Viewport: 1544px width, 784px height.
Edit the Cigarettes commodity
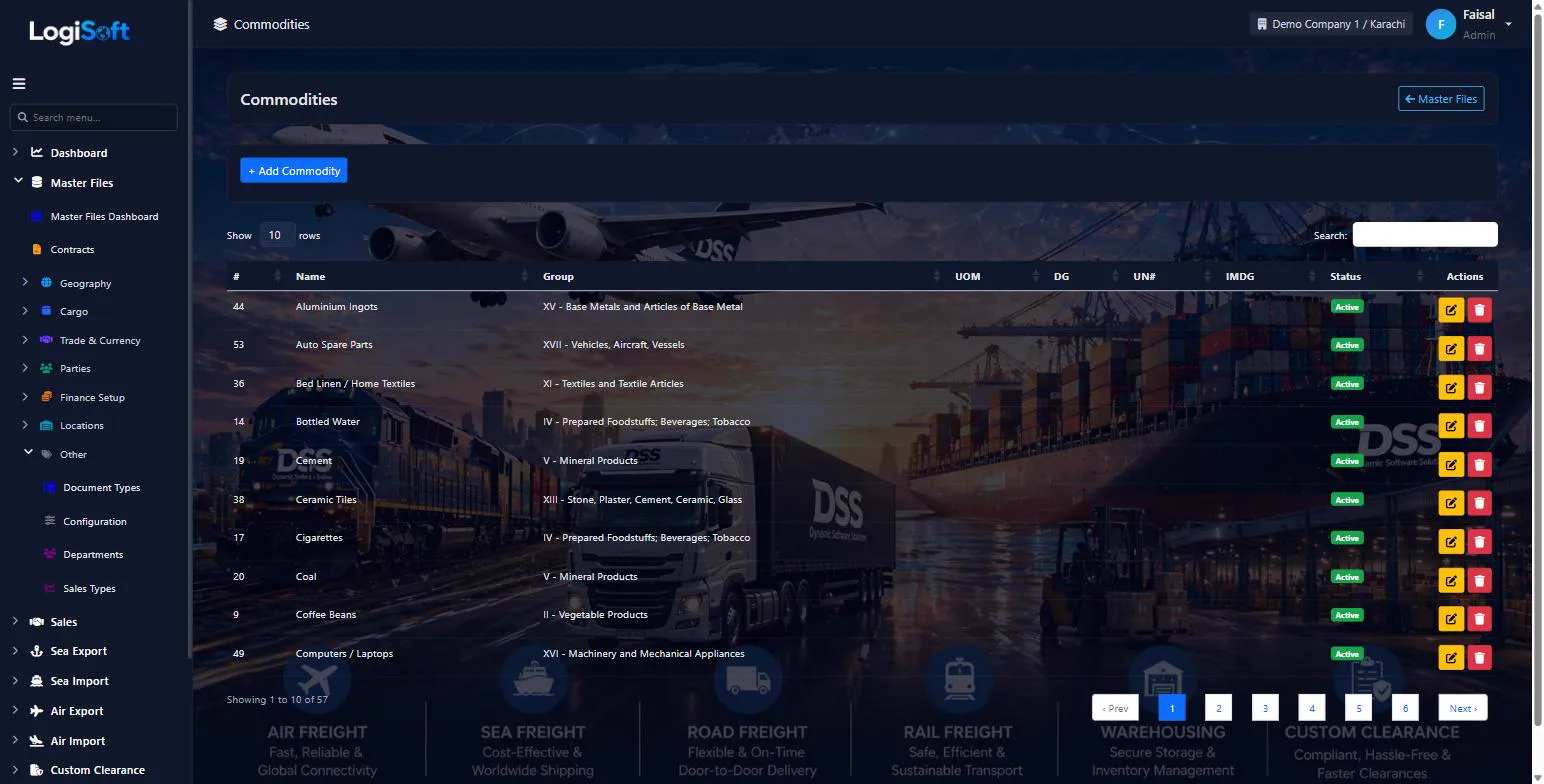tap(1451, 541)
